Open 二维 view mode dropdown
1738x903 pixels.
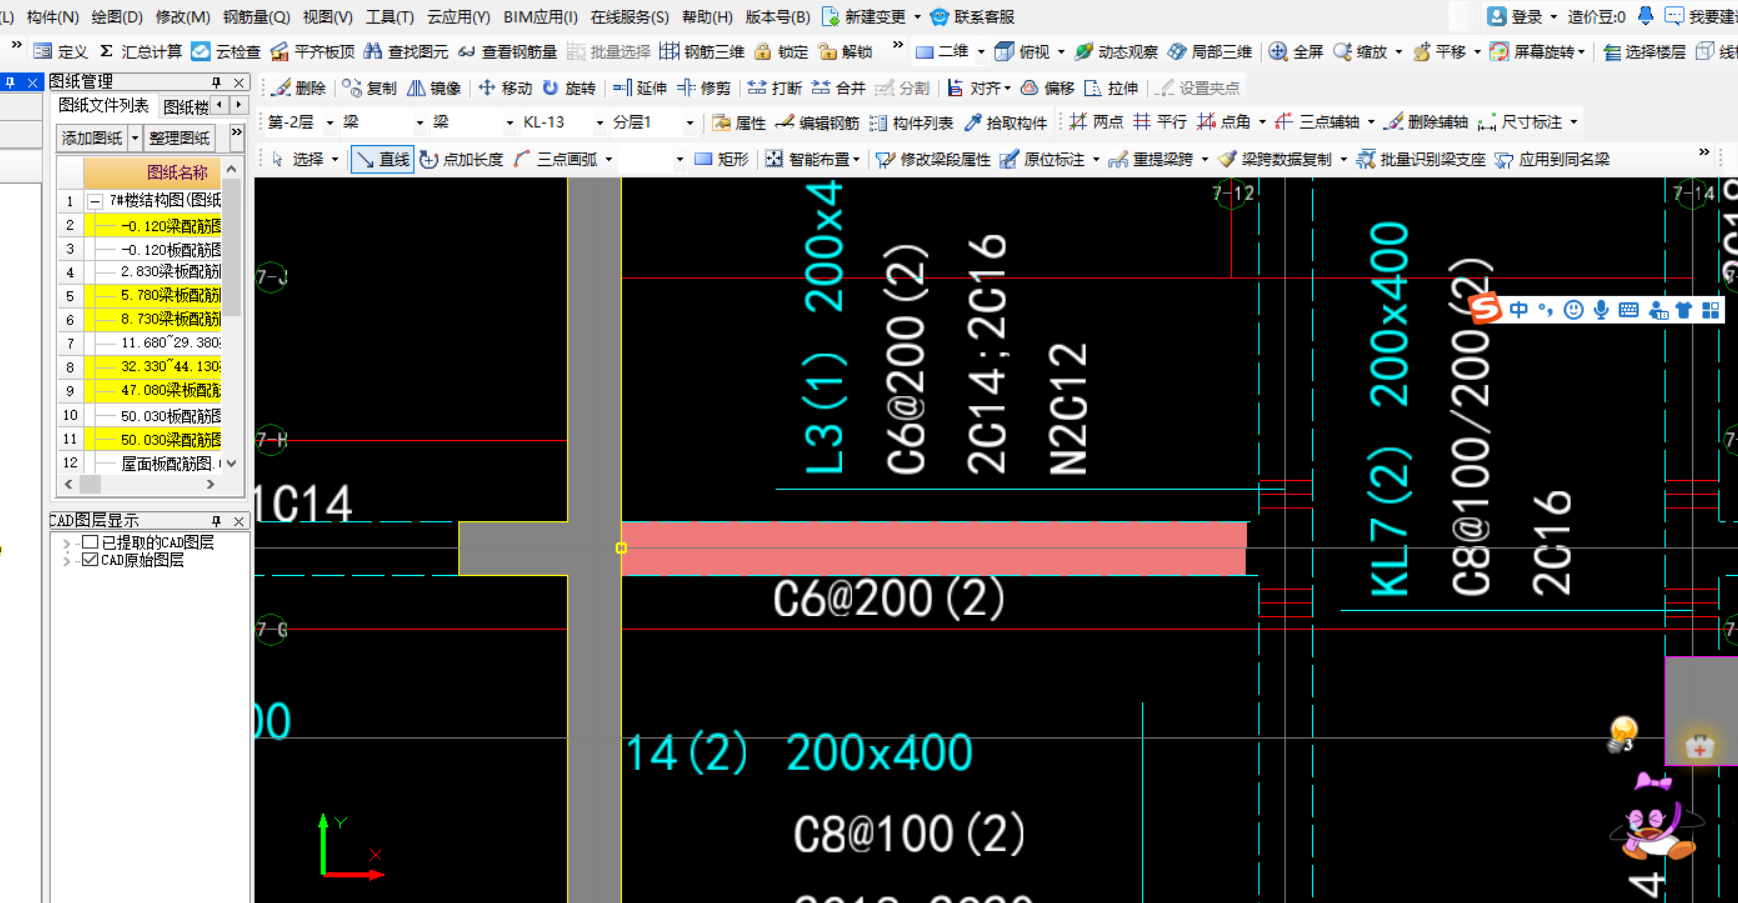[980, 52]
